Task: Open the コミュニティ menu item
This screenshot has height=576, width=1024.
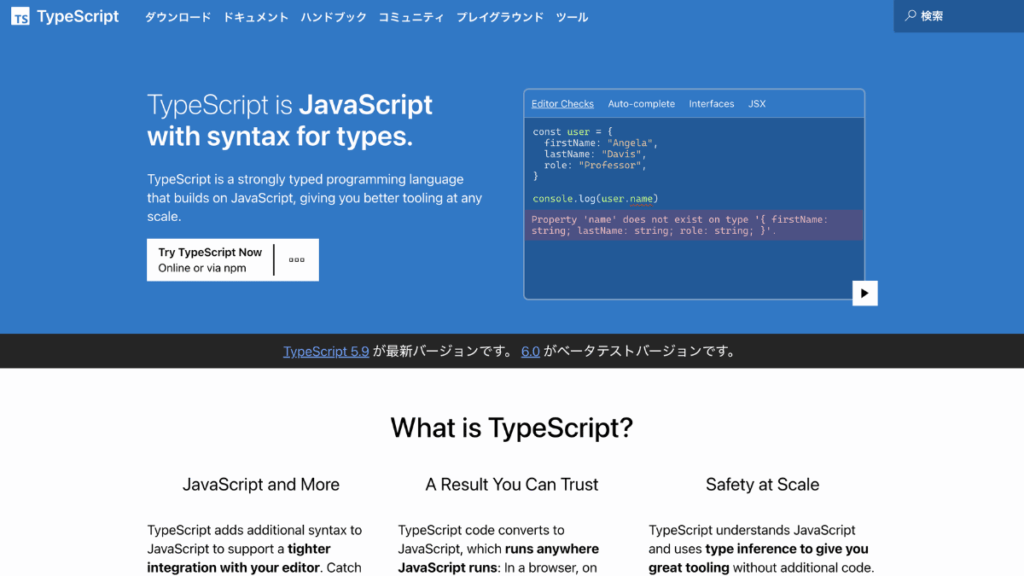Action: pos(411,16)
